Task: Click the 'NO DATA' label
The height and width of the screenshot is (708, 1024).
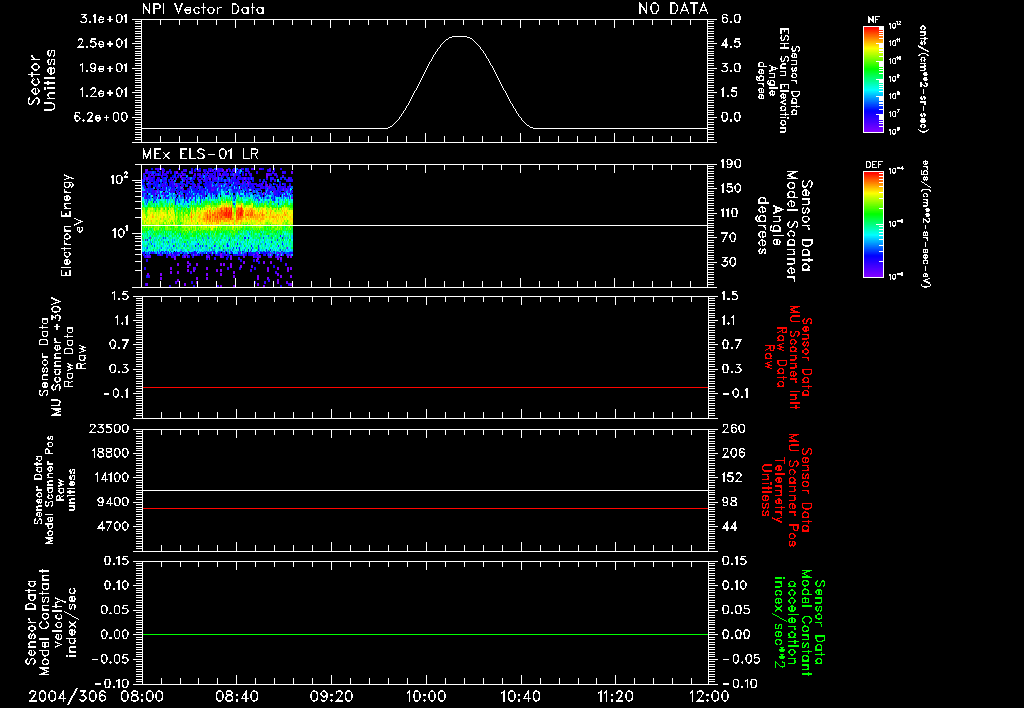Action: [673, 8]
